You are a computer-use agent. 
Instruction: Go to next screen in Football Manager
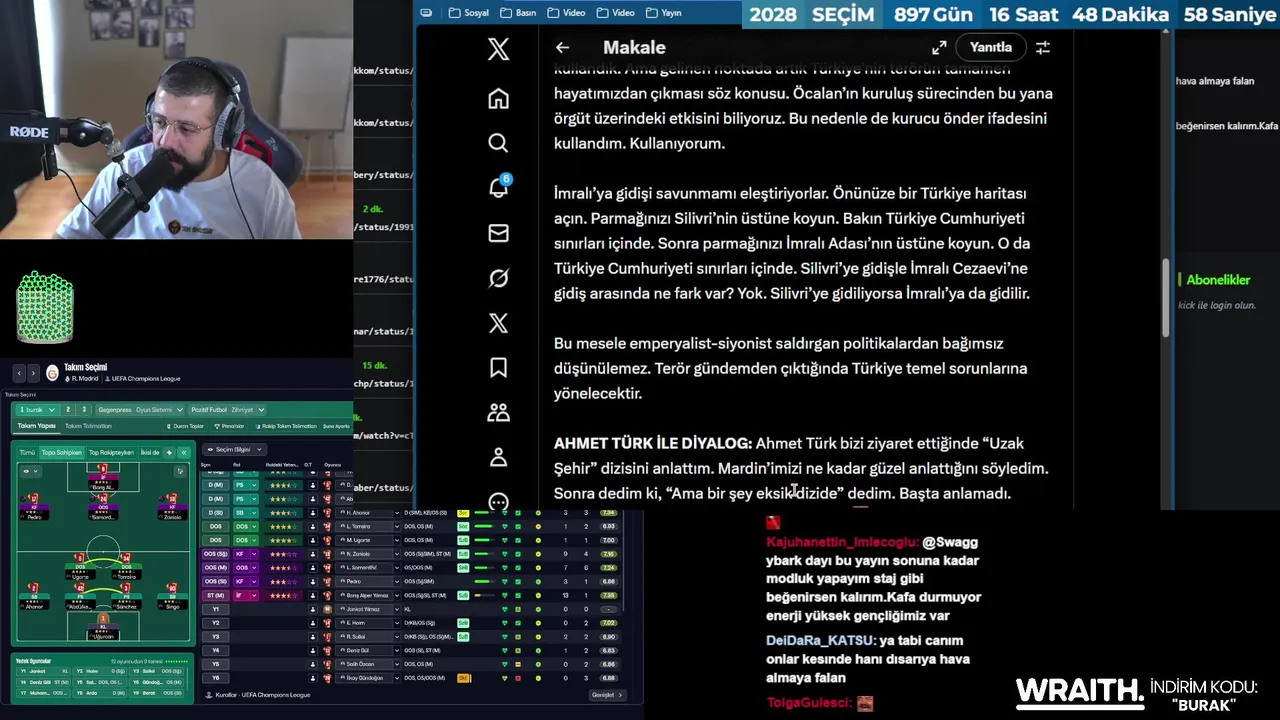(x=33, y=373)
